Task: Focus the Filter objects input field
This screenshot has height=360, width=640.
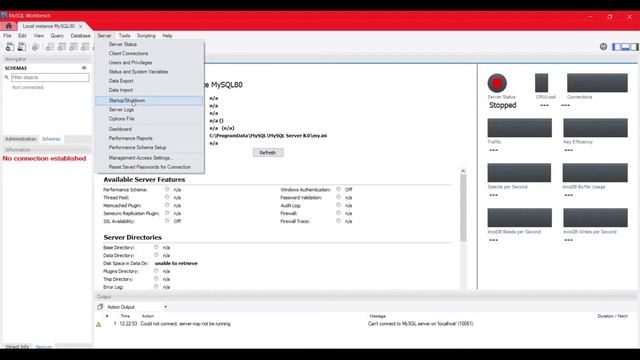Action: [x=50, y=77]
